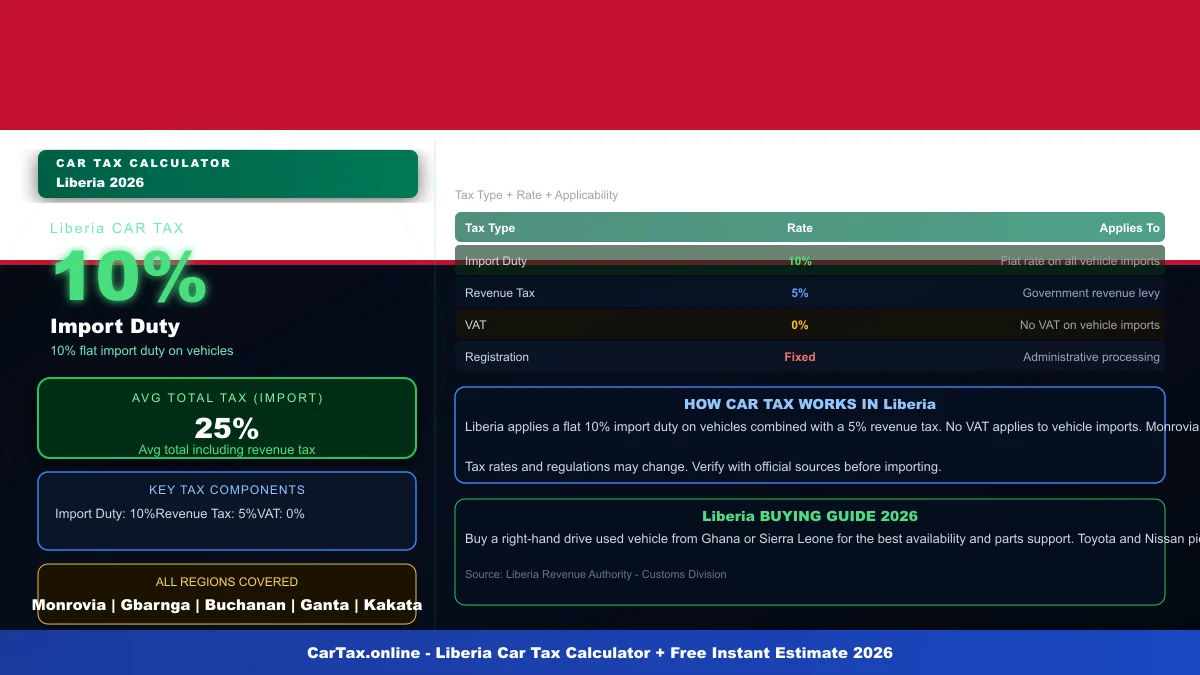Click 'Avg total including revenue tax' caption
This screenshot has height=675, width=1200.
coord(227,450)
